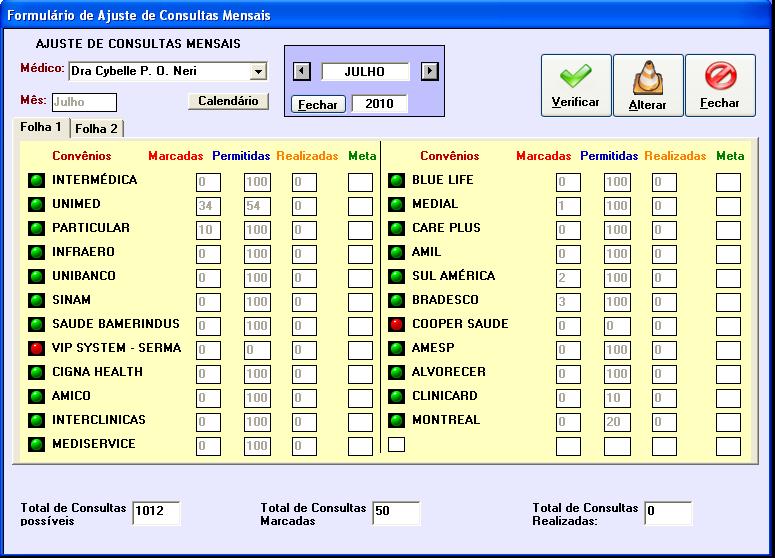Click the Alterar button with traffic cone
The width and height of the screenshot is (775, 558).
tap(648, 86)
